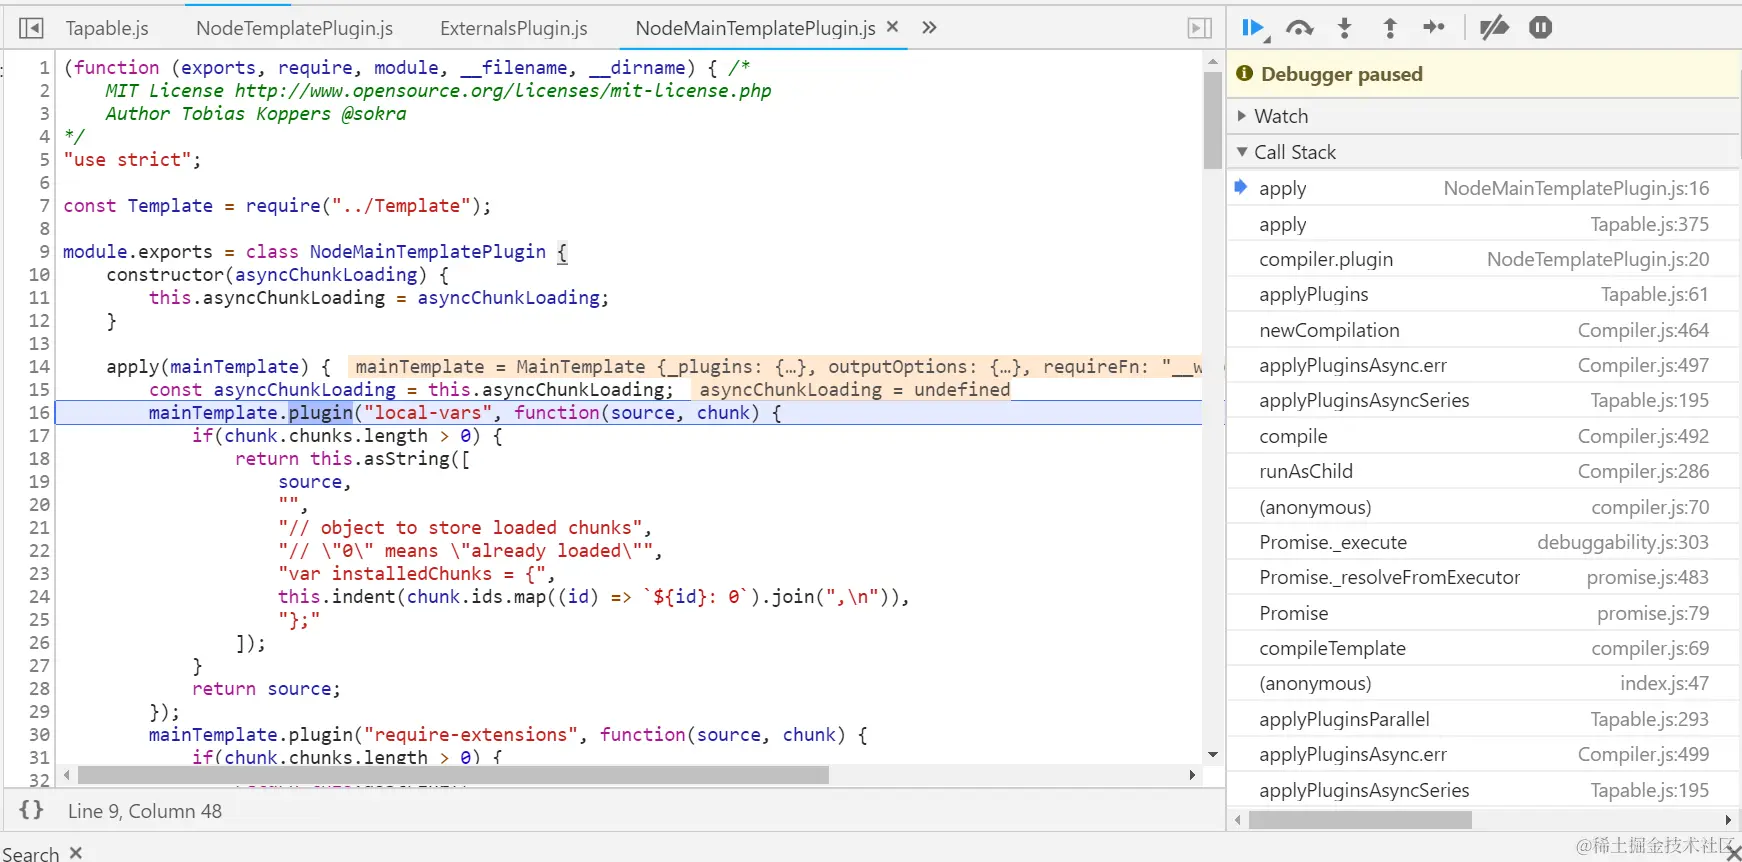Select the applyPluginsParallel call stack frame
The width and height of the screenshot is (1742, 862).
click(x=1484, y=719)
